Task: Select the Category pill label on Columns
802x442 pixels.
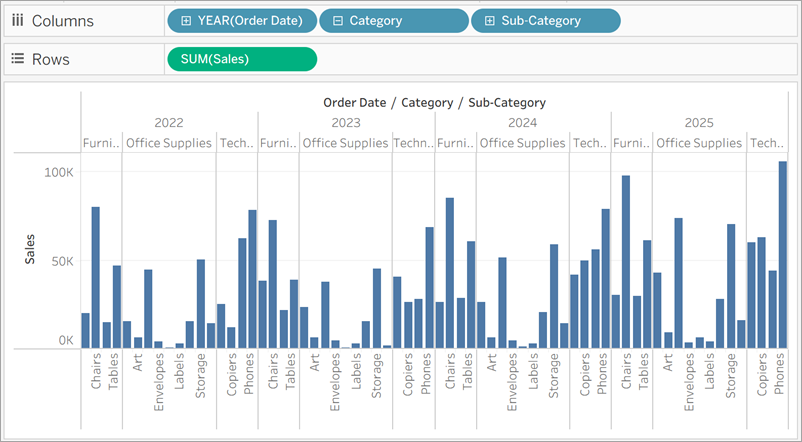Action: [376, 20]
